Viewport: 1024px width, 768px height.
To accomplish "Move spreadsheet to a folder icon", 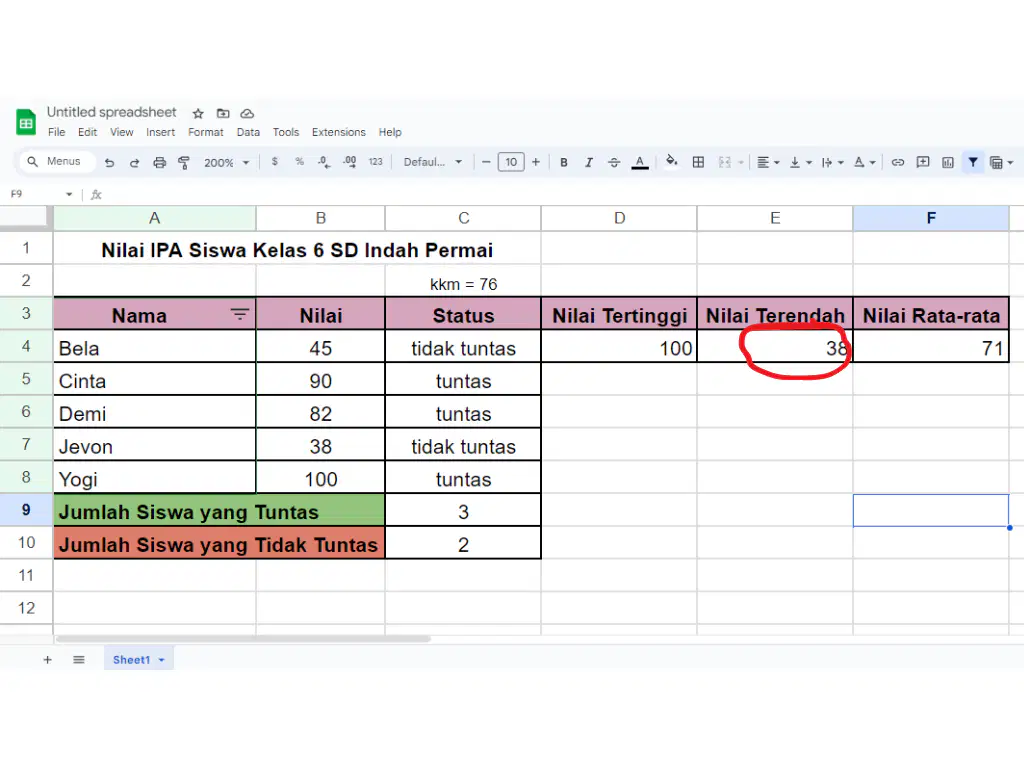I will (x=223, y=114).
